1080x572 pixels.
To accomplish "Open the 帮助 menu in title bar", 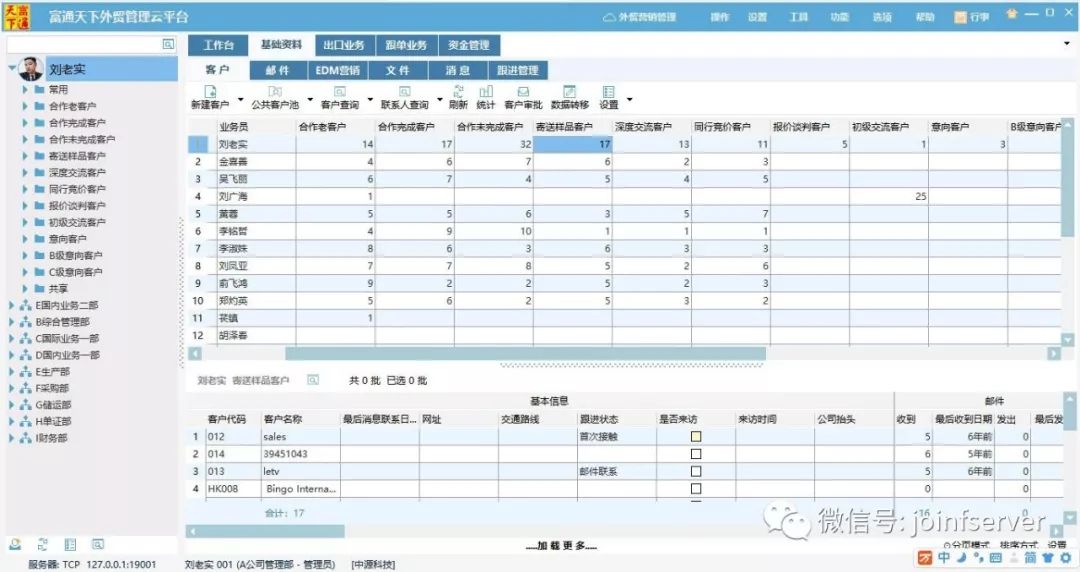I will coord(925,17).
